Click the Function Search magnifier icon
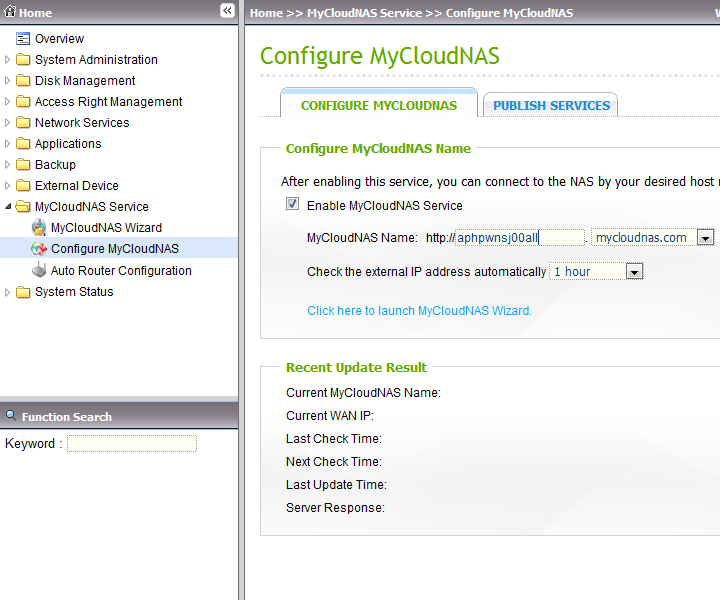The height and width of the screenshot is (600, 720). [11, 416]
